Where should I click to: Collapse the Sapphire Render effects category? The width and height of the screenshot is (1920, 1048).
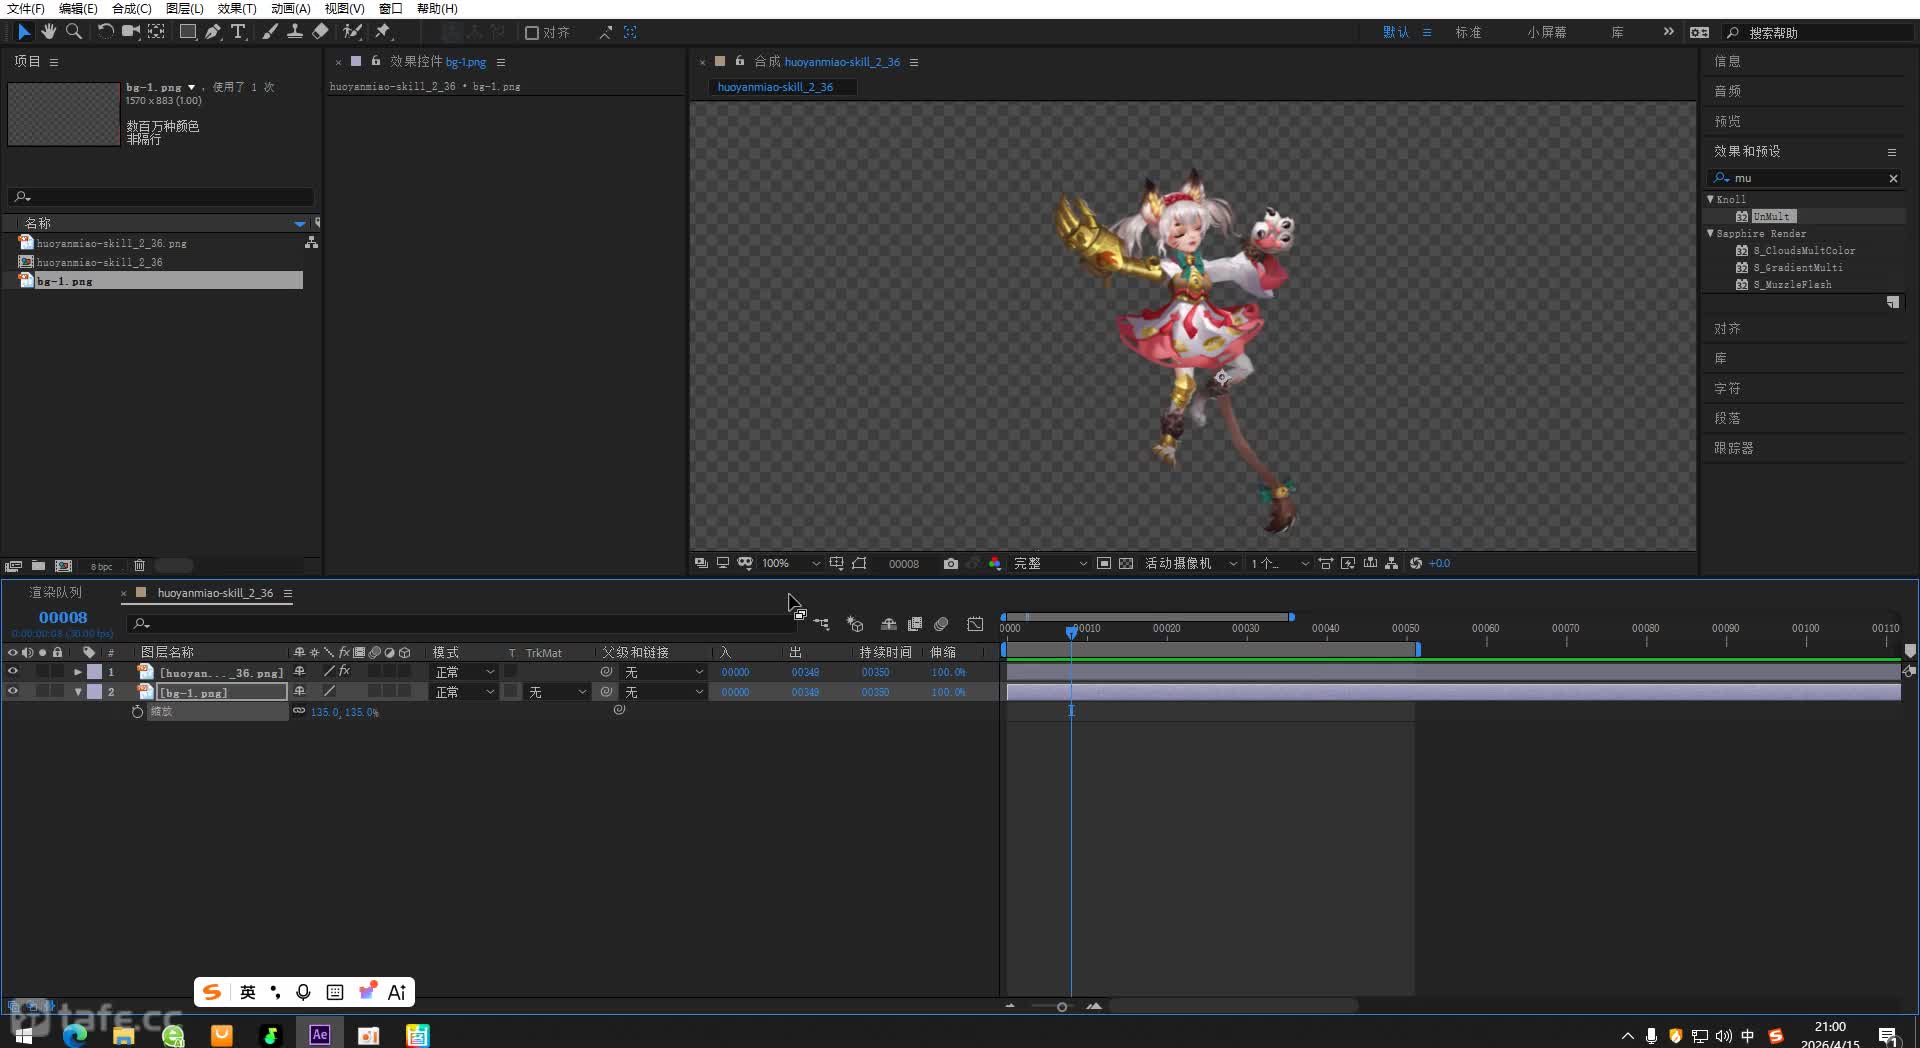[1710, 233]
